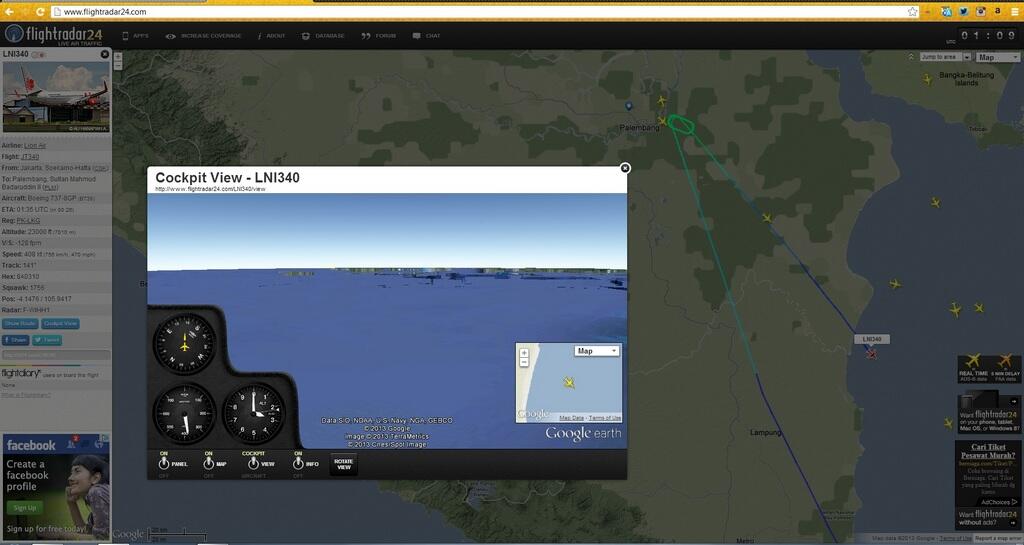Open the Database menu item
The width and height of the screenshot is (1024, 545).
(324, 36)
